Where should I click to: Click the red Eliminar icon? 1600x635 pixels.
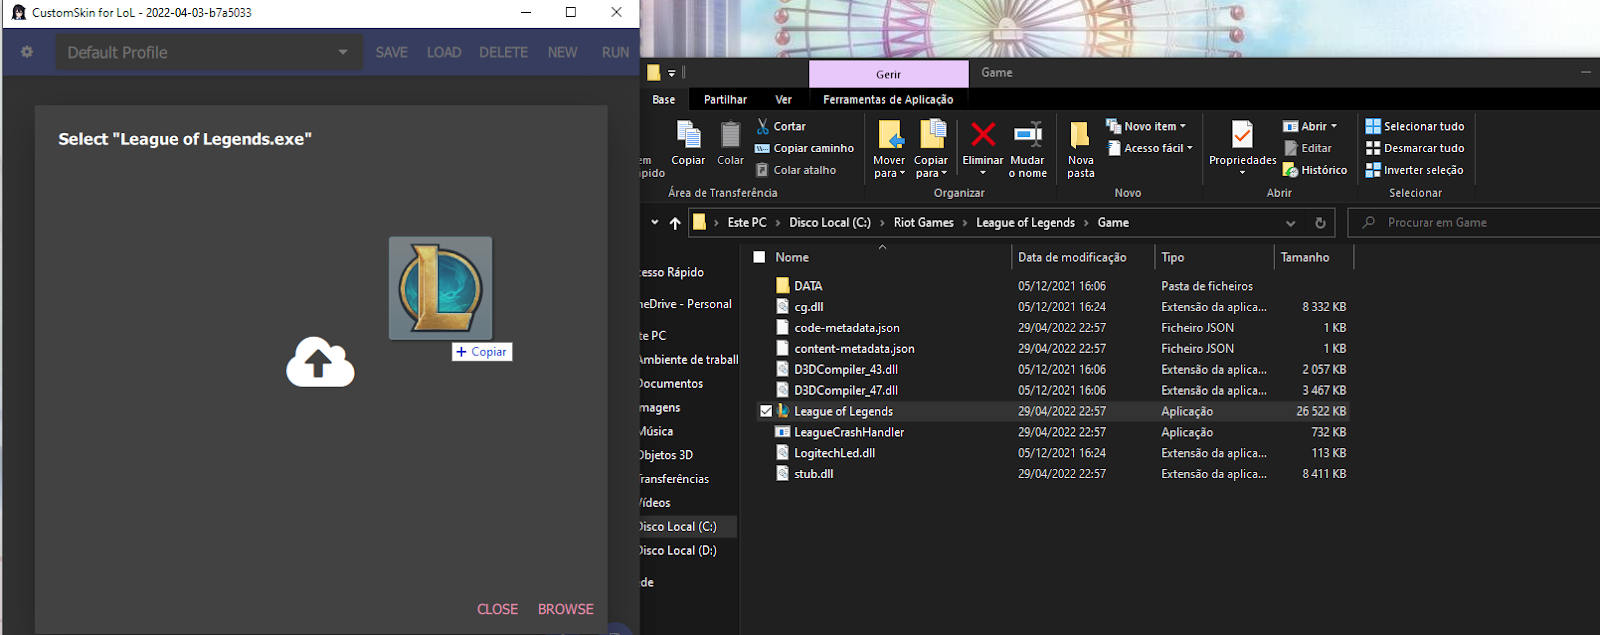983,135
